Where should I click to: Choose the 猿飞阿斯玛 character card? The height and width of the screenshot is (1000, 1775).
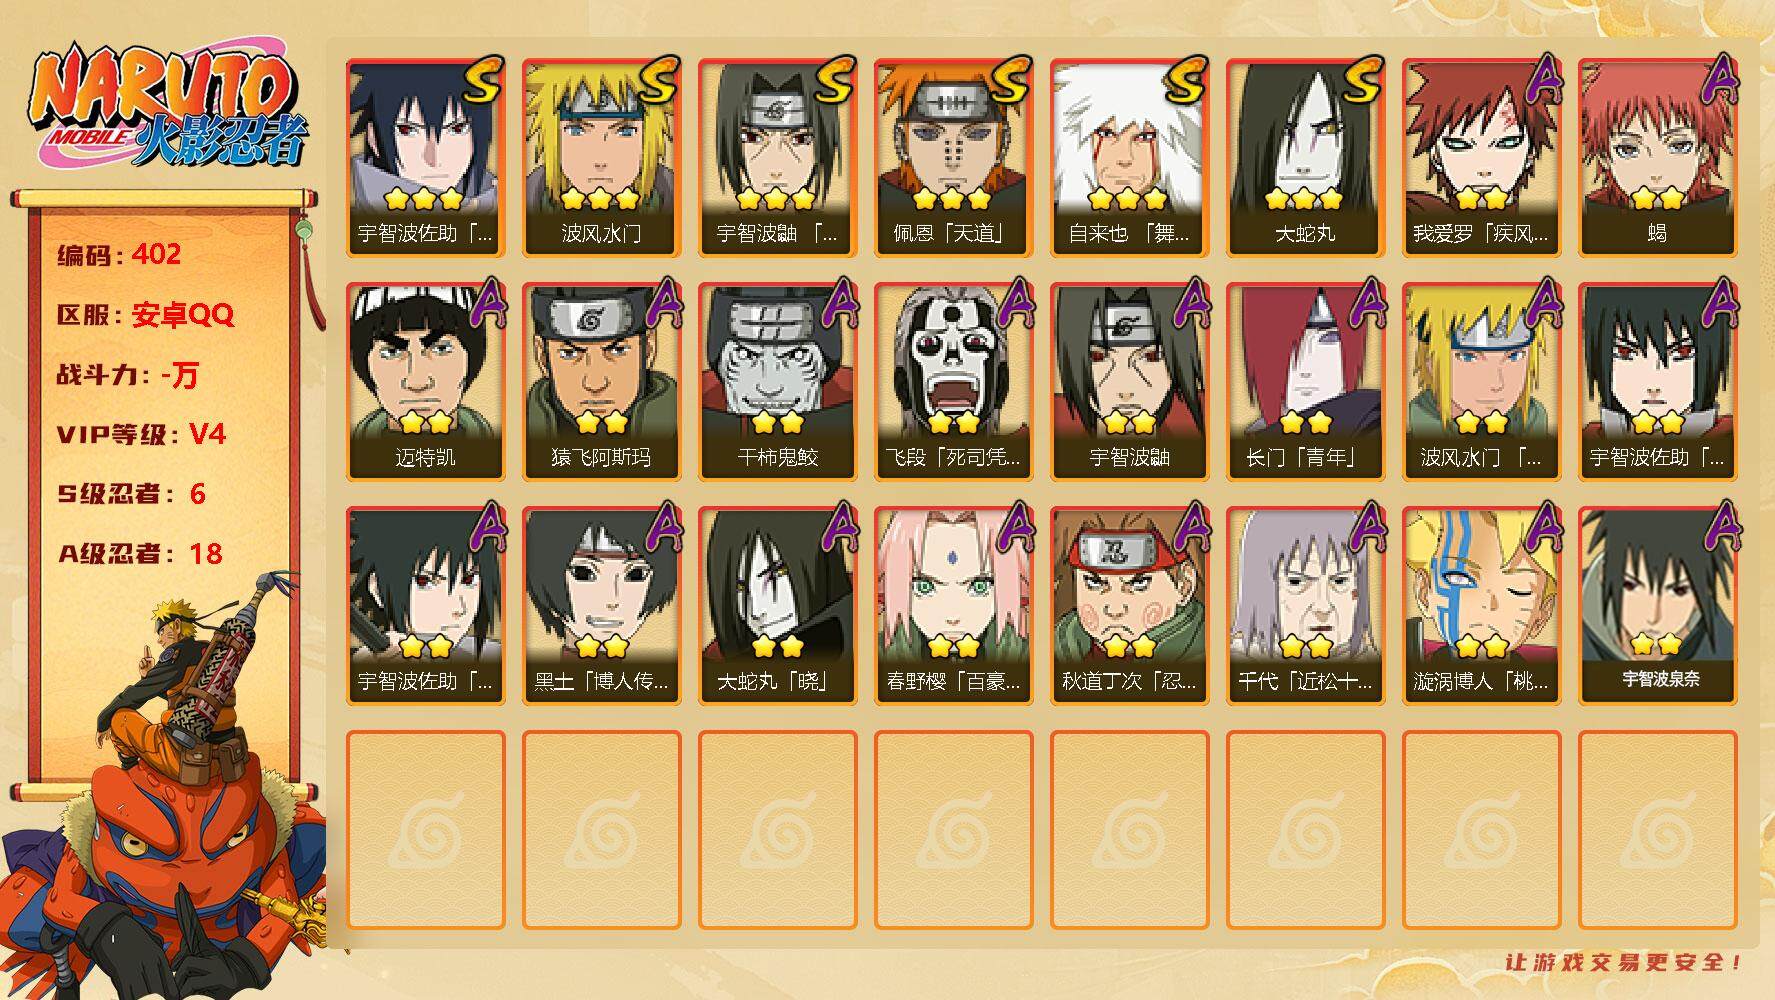601,381
